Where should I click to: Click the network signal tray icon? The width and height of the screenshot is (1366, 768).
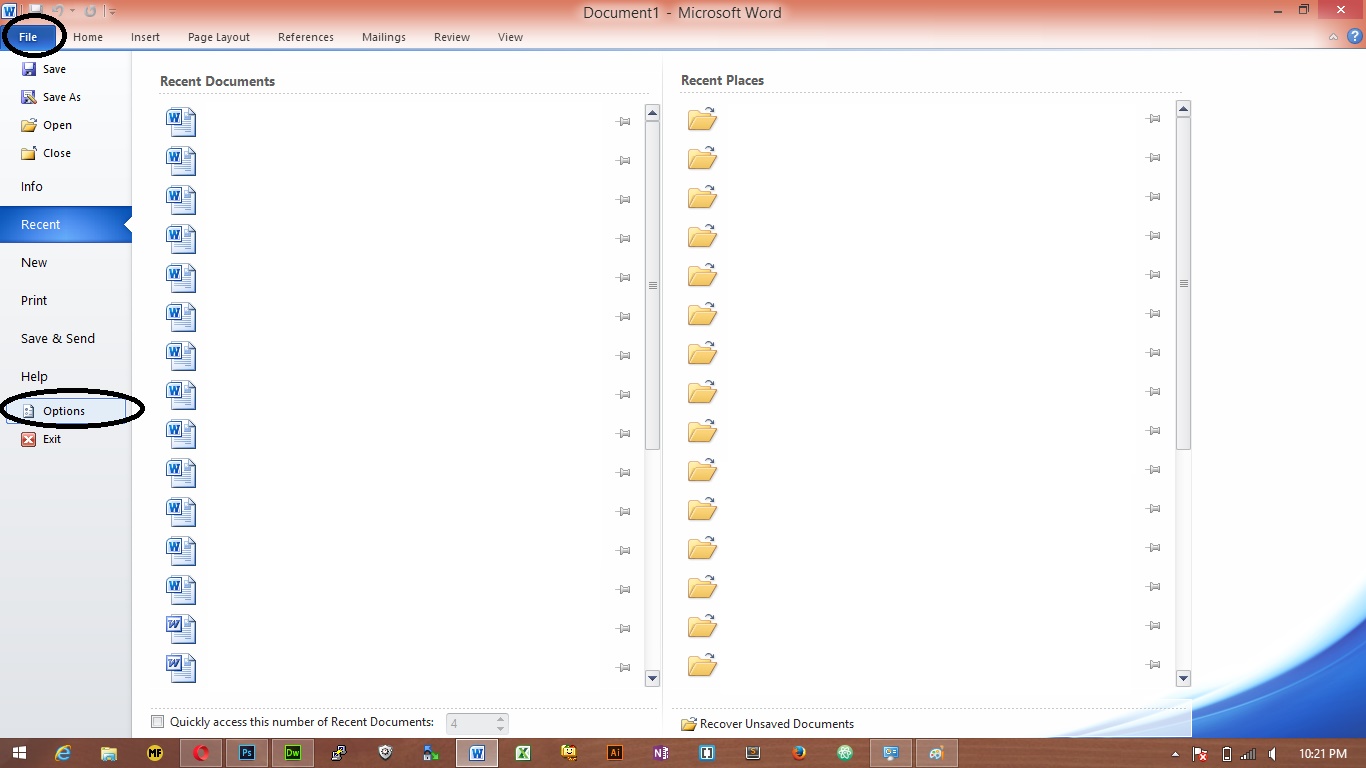tap(1250, 754)
